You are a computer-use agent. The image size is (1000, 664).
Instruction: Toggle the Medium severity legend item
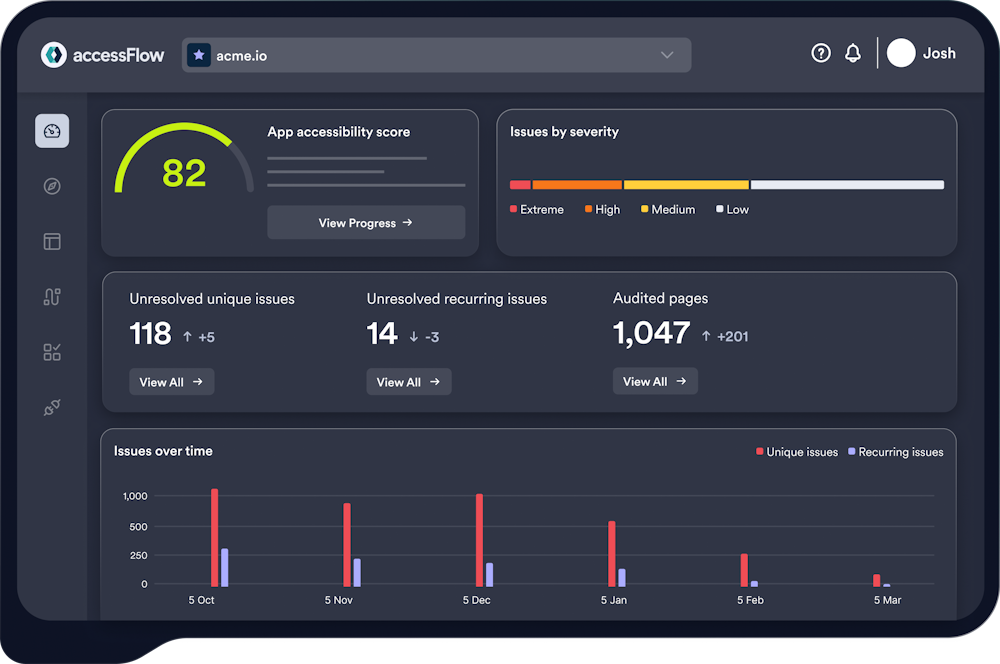pos(668,209)
